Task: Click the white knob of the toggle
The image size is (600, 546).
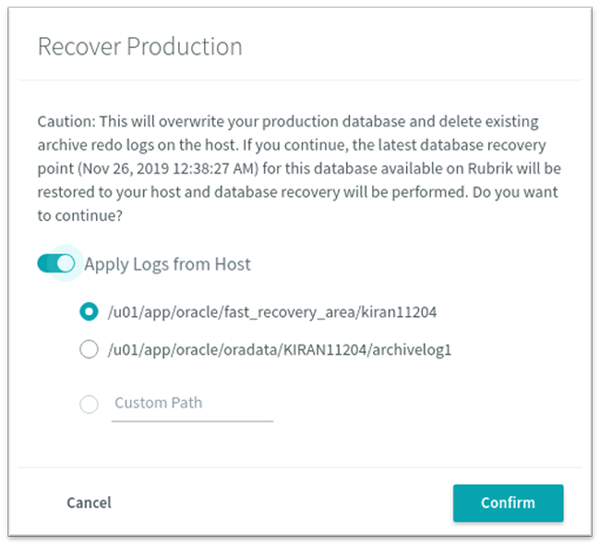Action: point(66,264)
